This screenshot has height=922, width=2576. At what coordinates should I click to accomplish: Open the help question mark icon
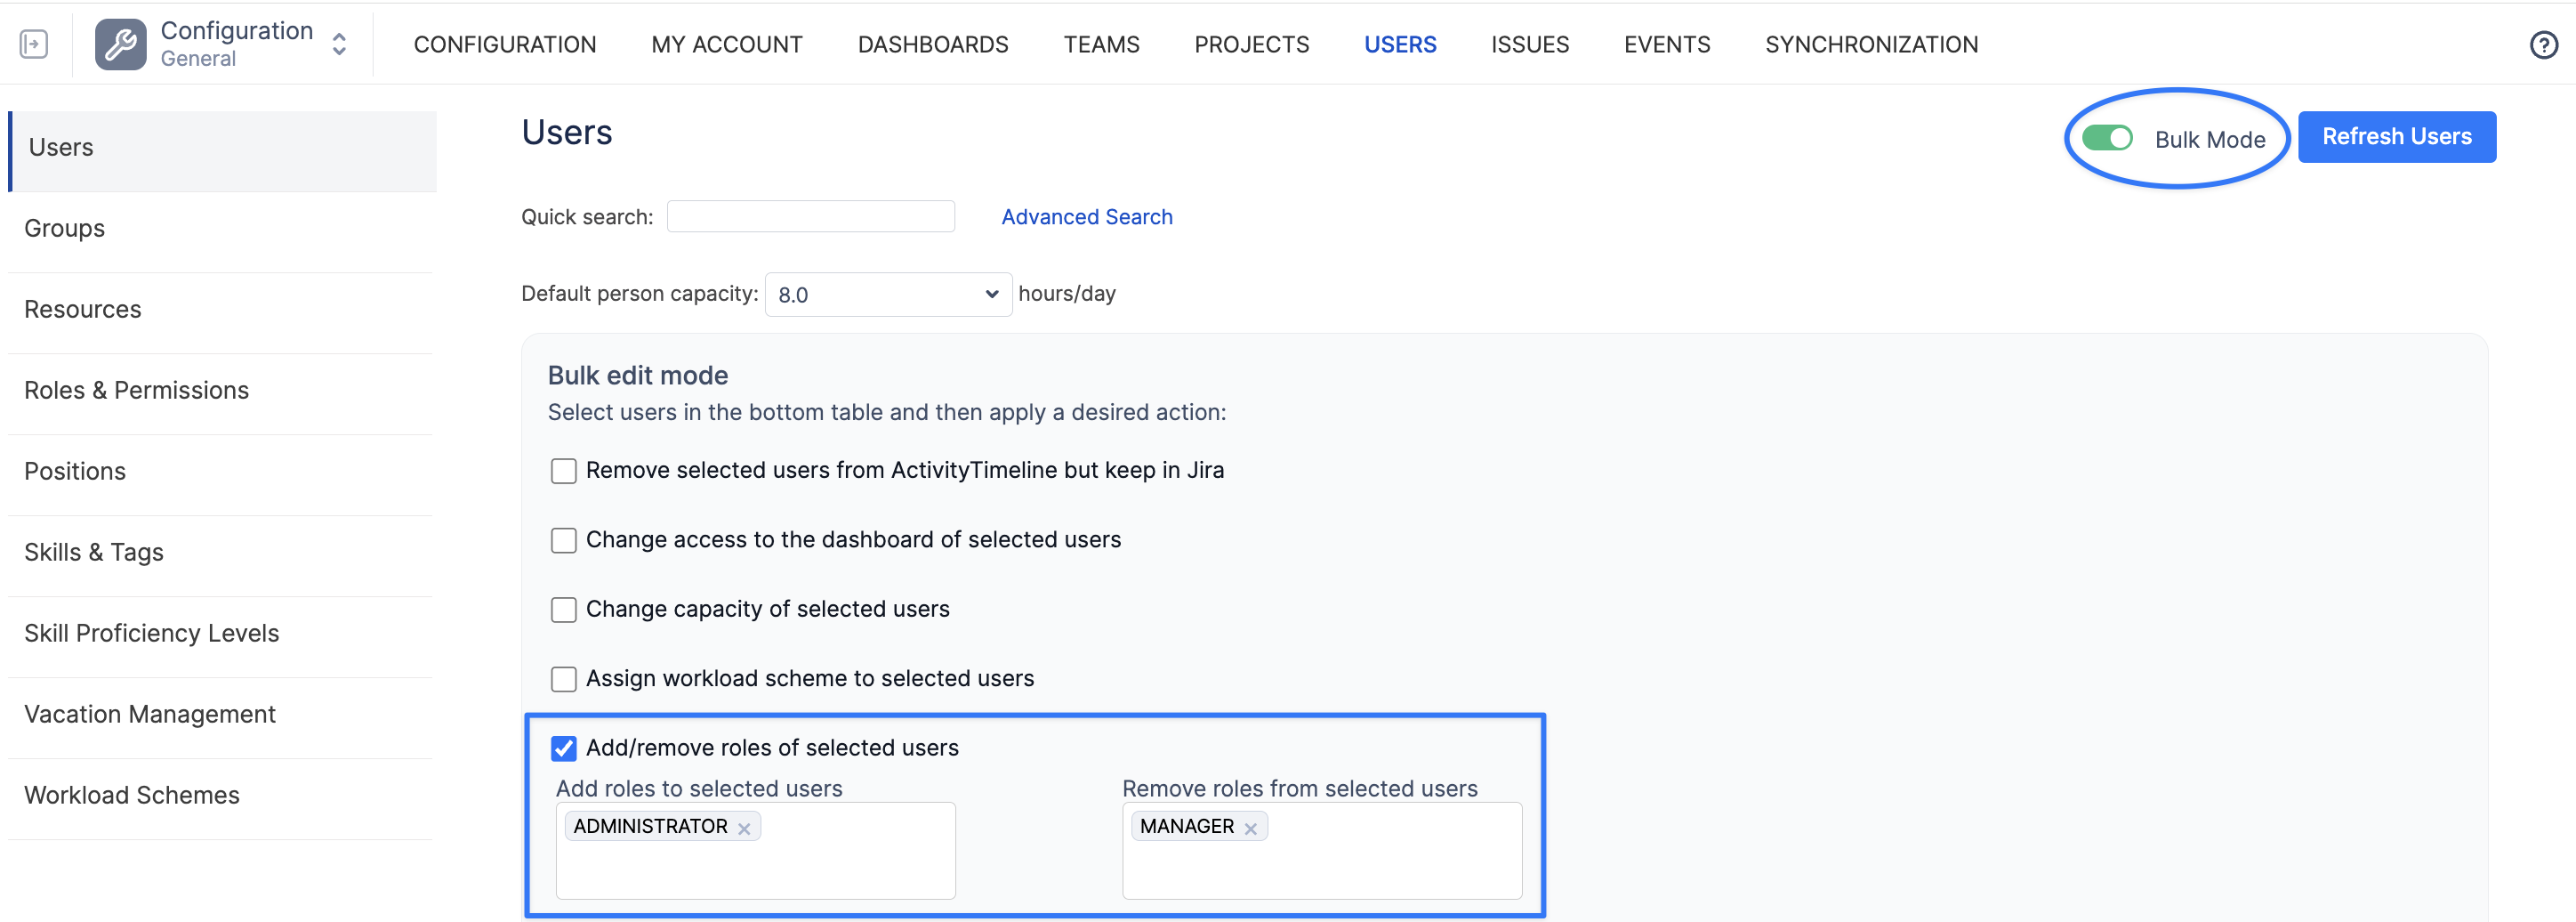(2543, 45)
